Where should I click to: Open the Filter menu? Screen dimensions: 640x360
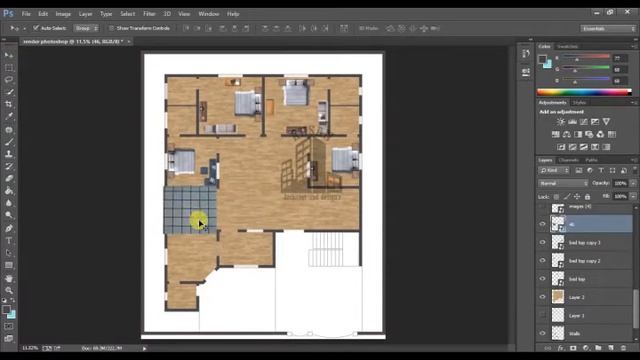click(149, 14)
